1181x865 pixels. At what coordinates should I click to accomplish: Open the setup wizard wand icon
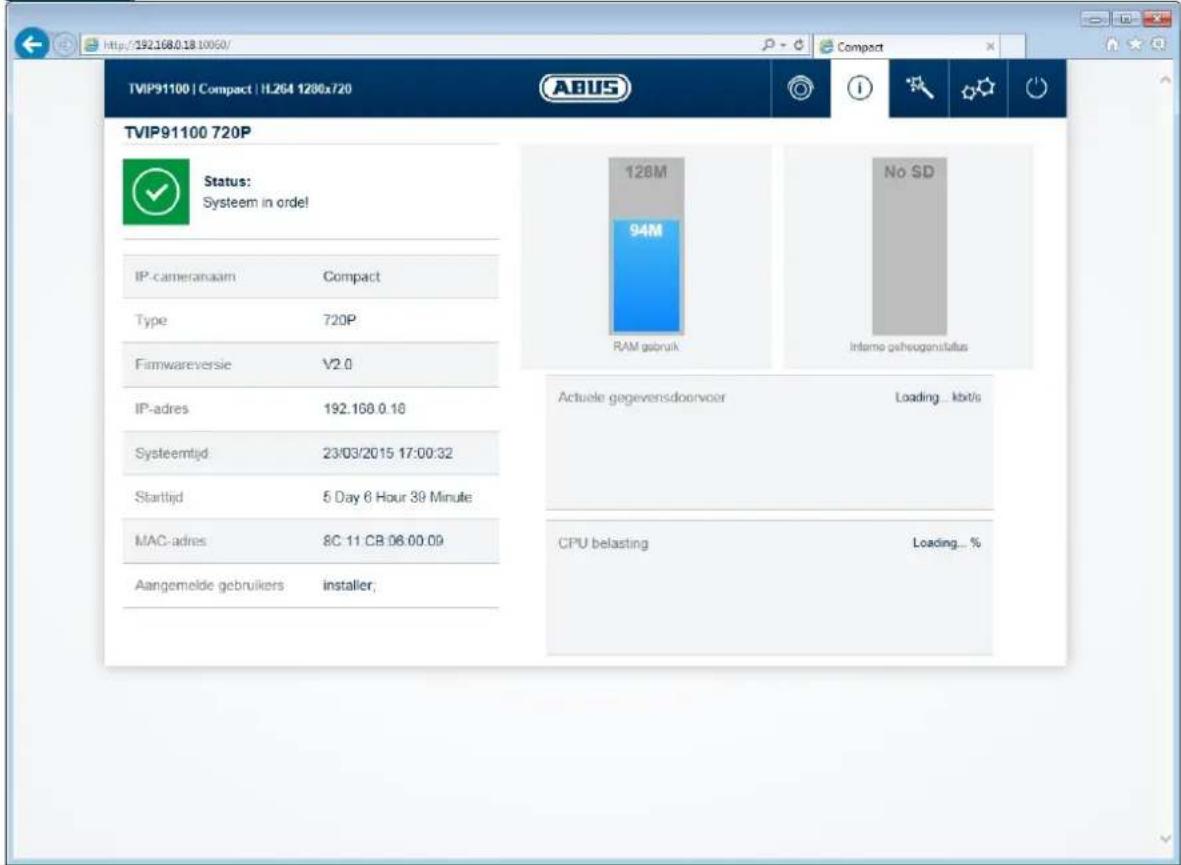click(919, 89)
